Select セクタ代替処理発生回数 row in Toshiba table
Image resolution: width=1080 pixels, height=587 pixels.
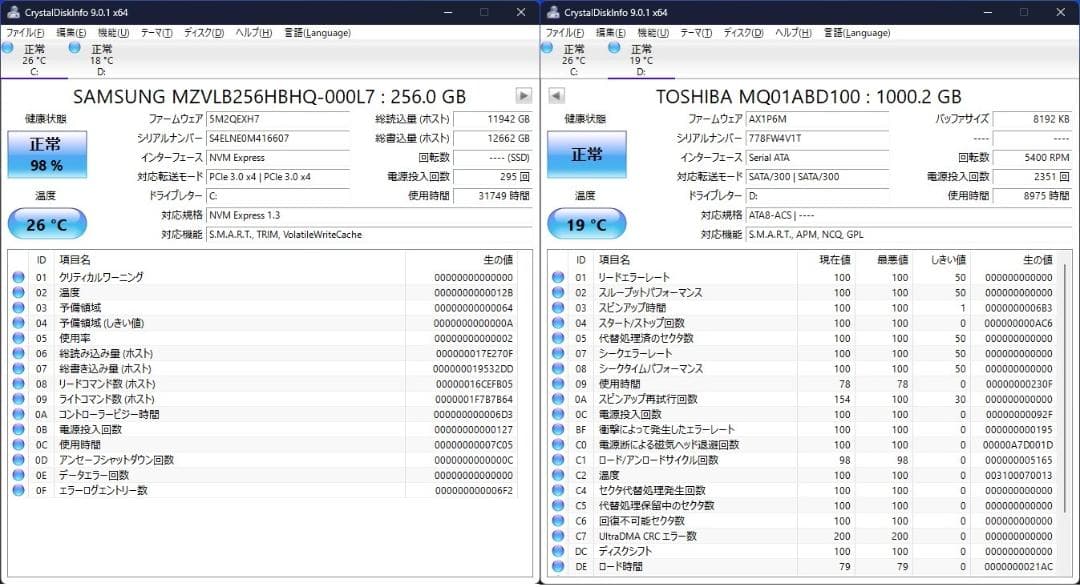coord(804,490)
